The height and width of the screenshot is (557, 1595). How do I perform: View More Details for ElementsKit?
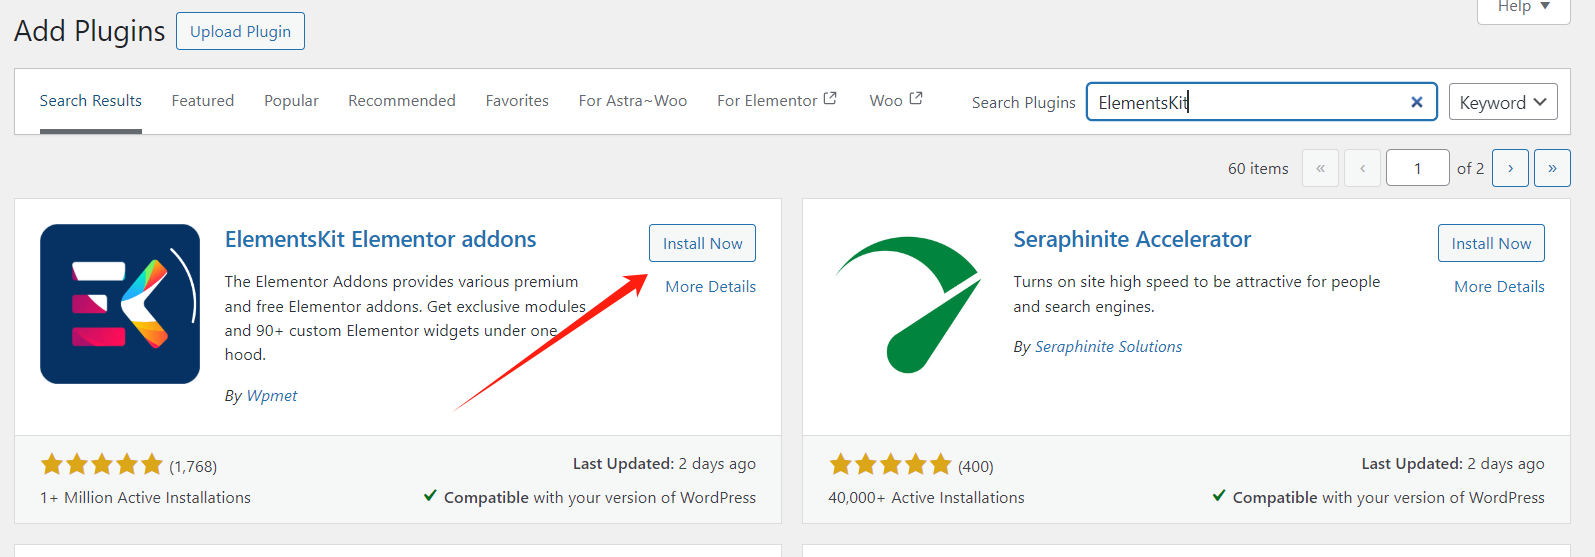[x=710, y=286]
